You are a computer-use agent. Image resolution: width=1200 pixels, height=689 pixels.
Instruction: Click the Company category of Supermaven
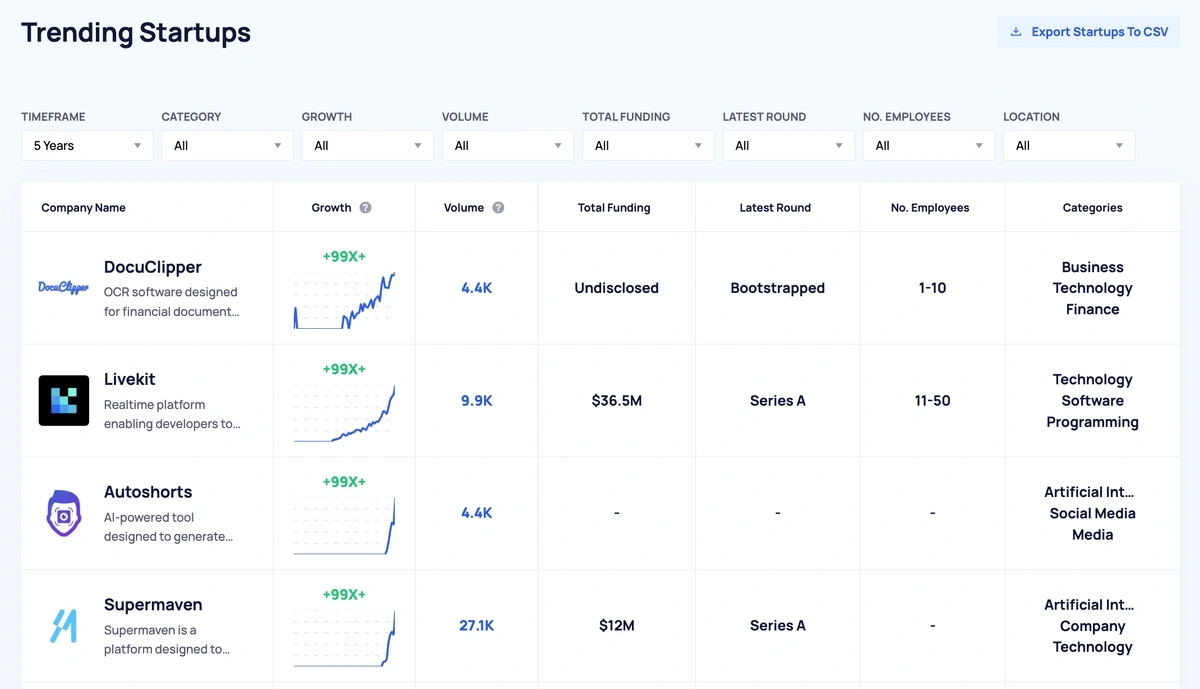tap(1093, 626)
